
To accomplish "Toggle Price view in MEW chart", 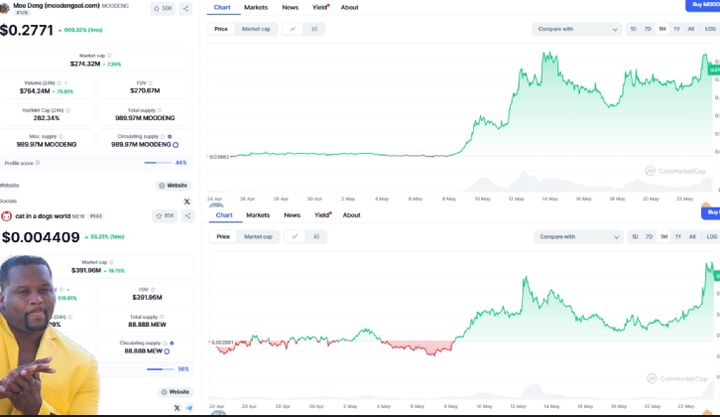I will 223,237.
